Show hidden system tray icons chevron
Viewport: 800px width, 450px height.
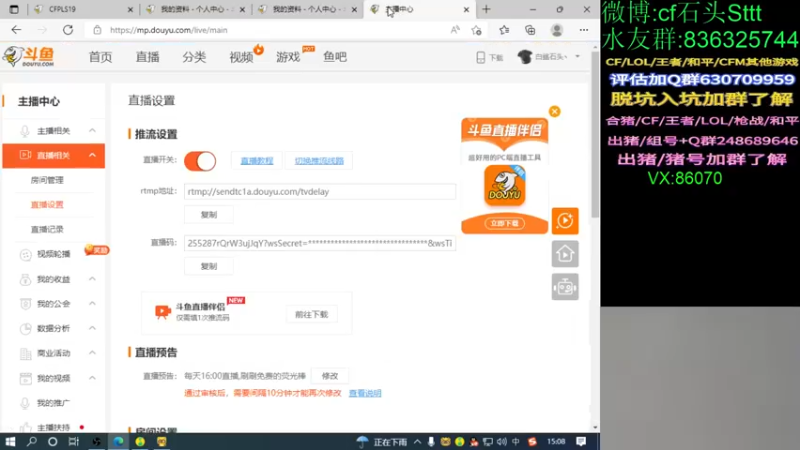pos(417,442)
